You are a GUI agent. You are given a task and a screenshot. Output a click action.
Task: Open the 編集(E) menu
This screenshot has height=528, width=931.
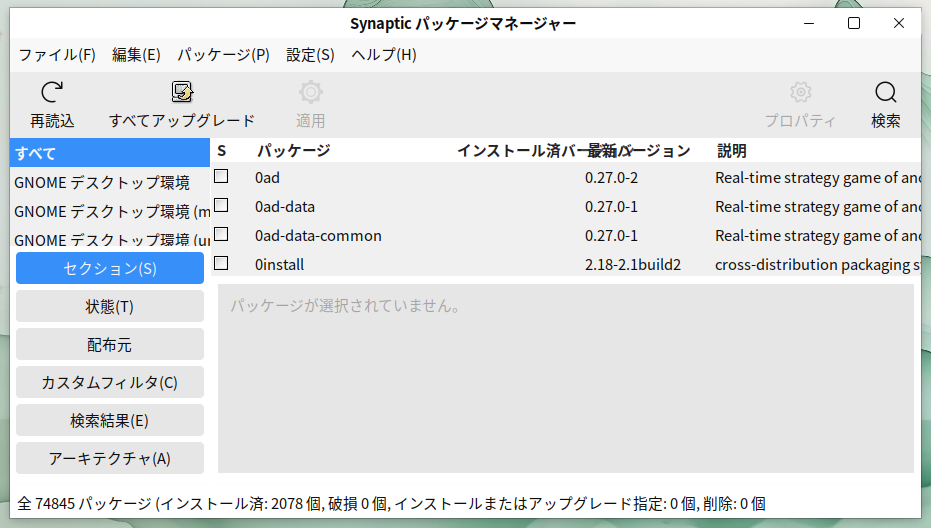(x=136, y=55)
